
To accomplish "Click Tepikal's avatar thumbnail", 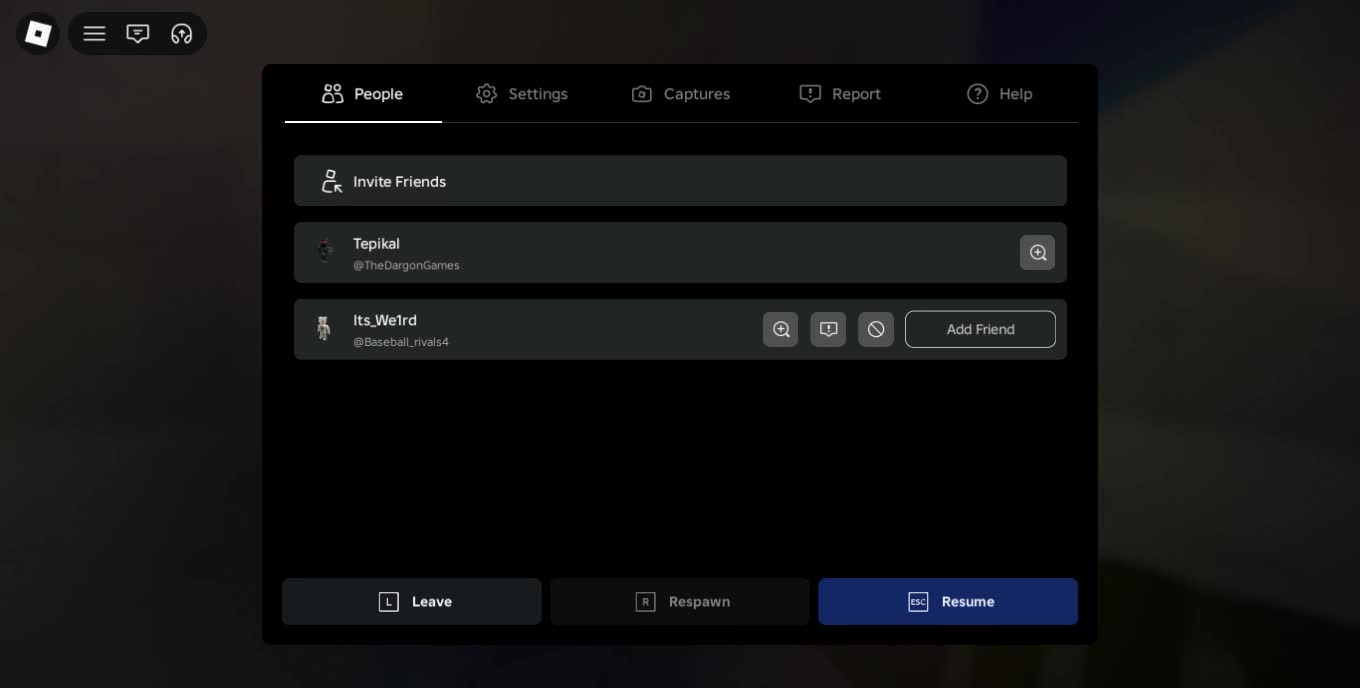I will click(324, 251).
